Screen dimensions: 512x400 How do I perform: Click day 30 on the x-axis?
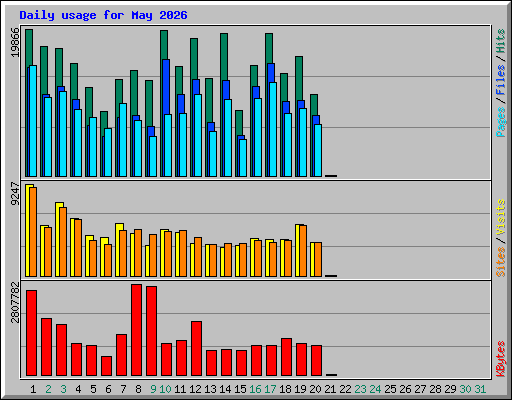tap(465, 389)
